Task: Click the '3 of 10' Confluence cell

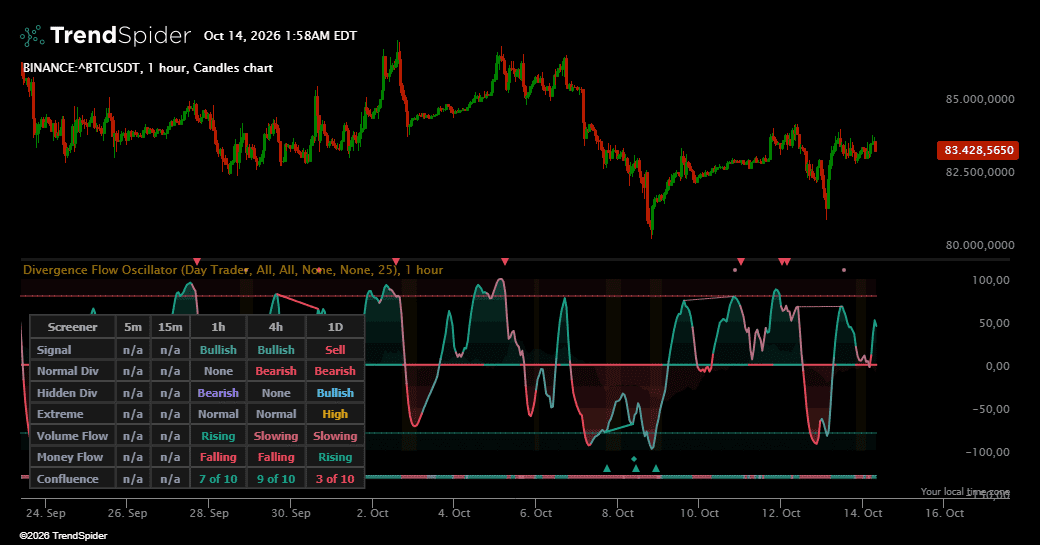Action: [335, 479]
